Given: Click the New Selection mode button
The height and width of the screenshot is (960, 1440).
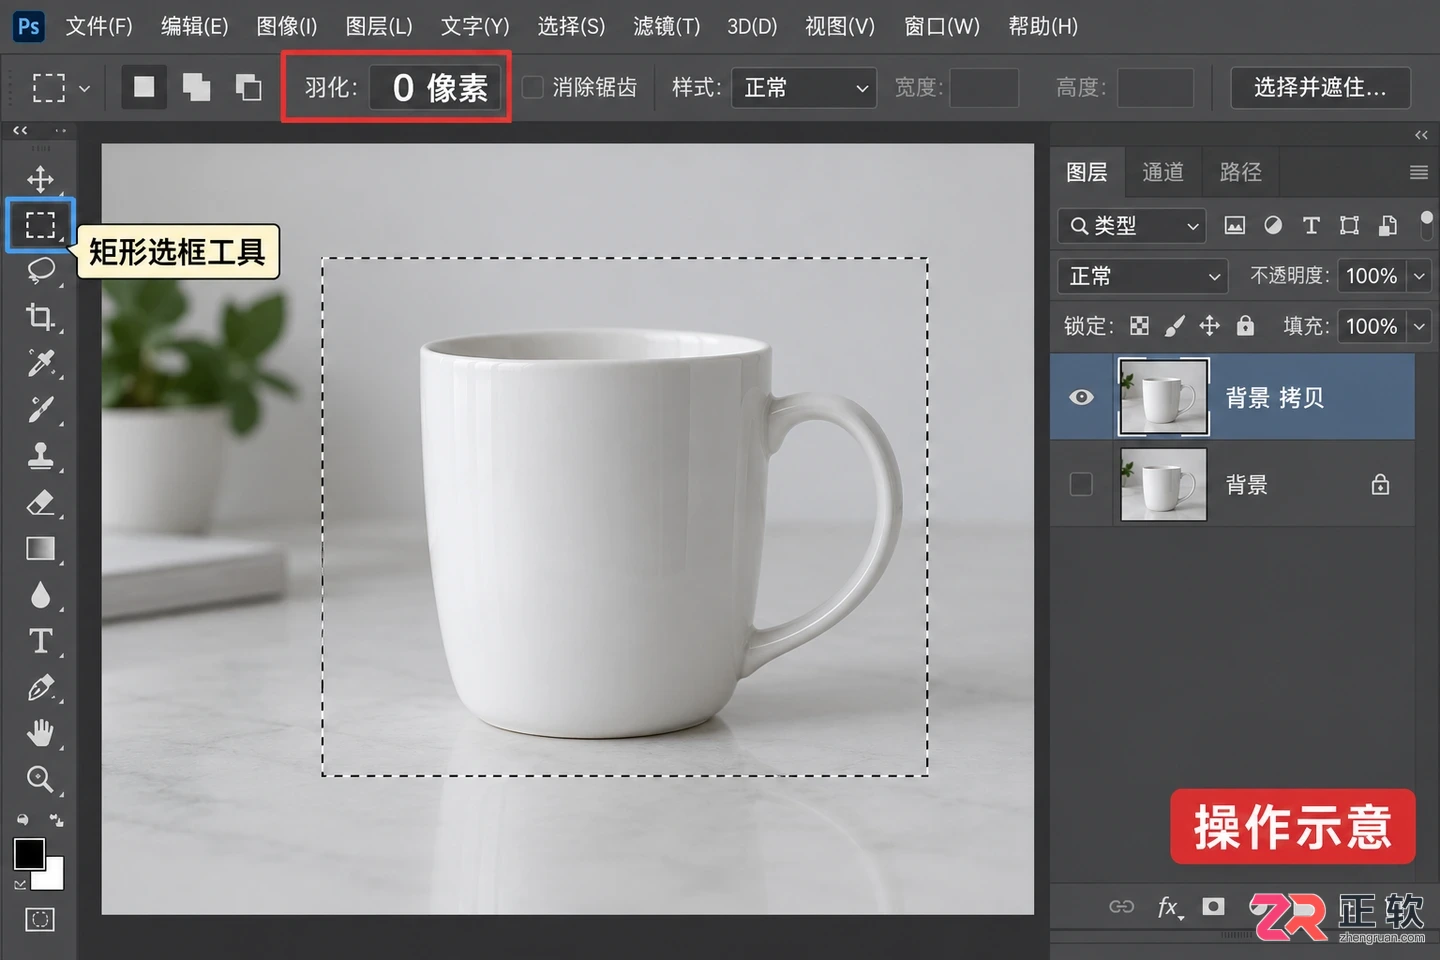Looking at the screenshot, I should (x=145, y=88).
